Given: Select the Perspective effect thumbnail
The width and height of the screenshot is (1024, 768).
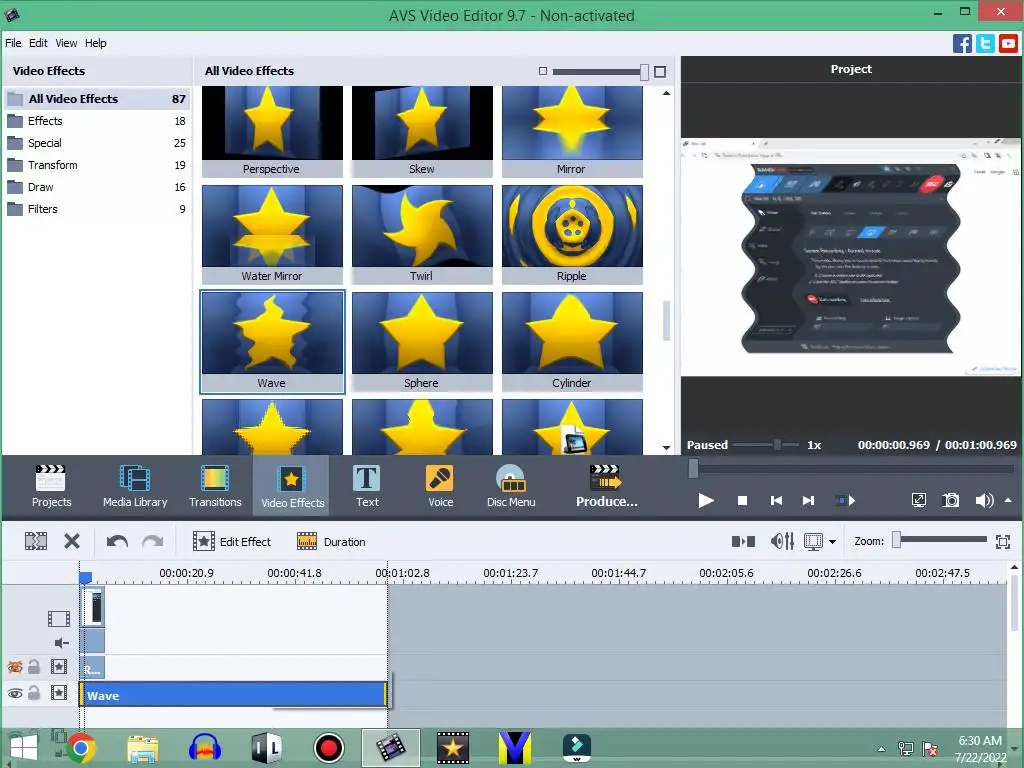Looking at the screenshot, I should (272, 131).
